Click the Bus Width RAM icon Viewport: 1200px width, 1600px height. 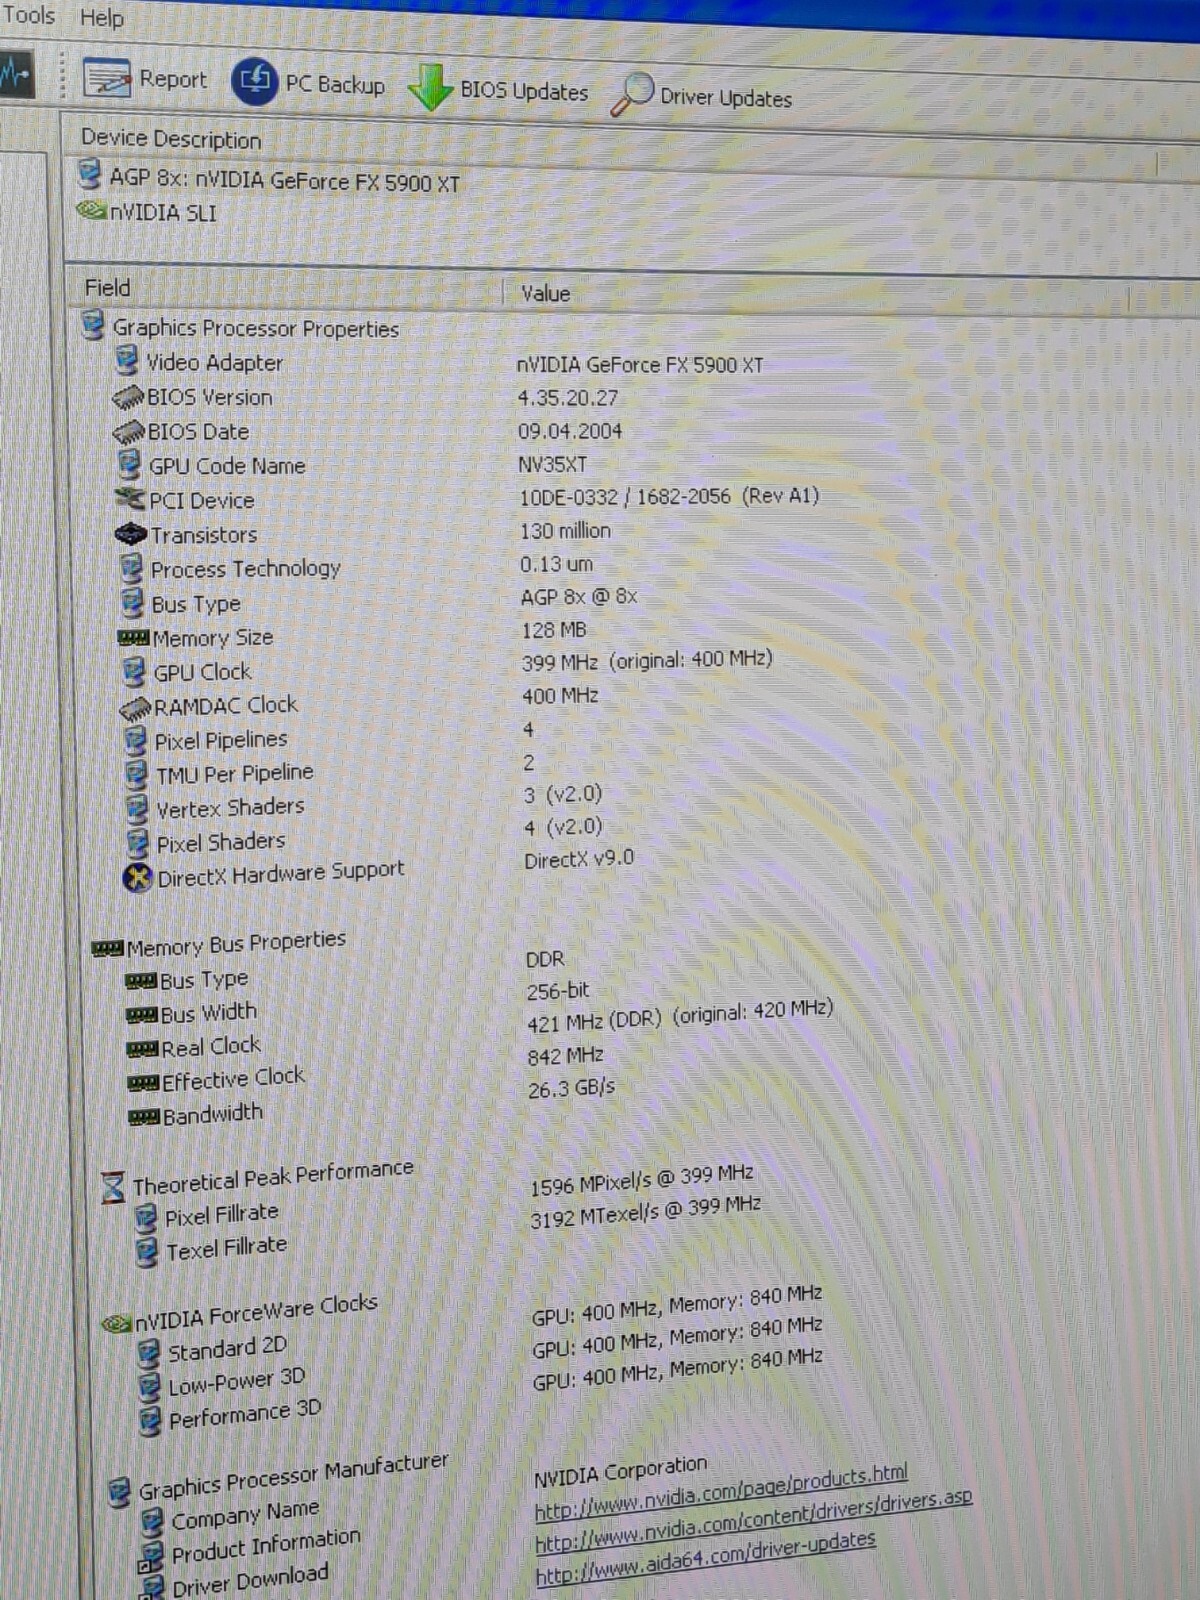click(141, 1015)
